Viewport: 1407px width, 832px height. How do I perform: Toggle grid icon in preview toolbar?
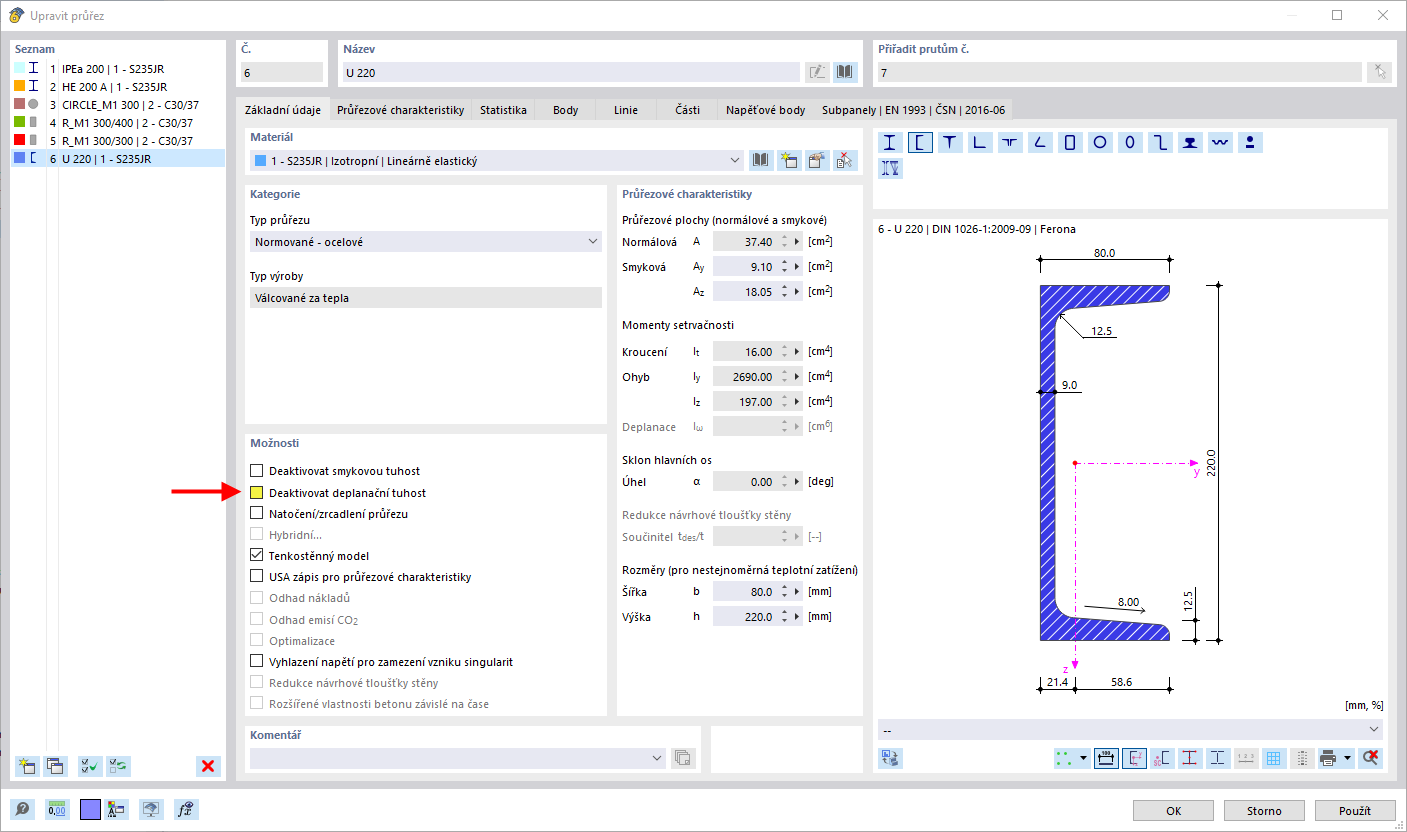[1274, 758]
